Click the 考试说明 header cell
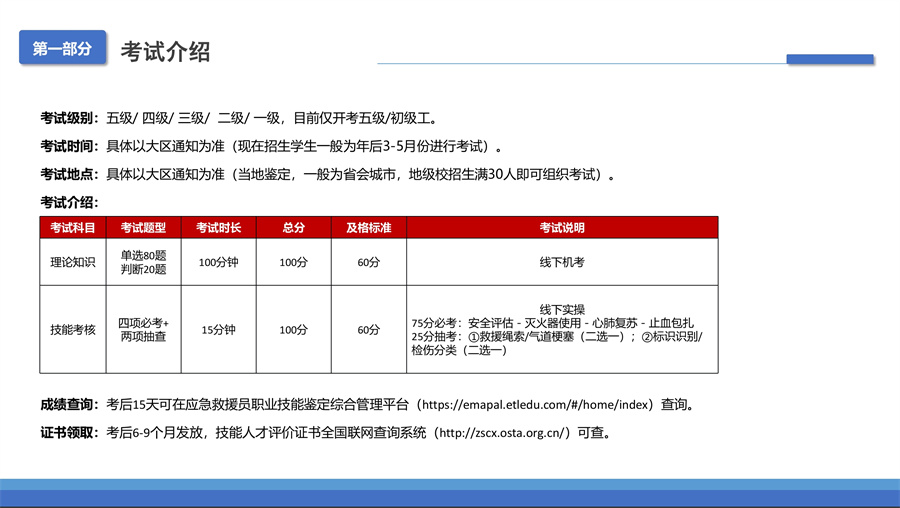 click(561, 228)
